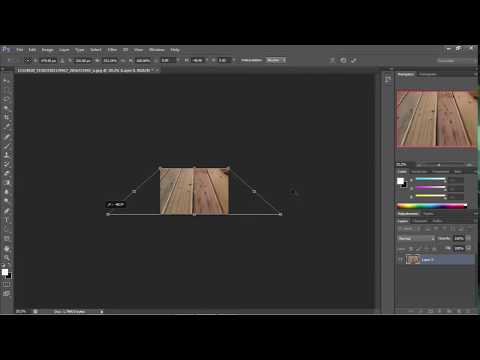Viewport: 480px width, 360px height.
Task: Open the layer filter Kind dropdown
Action: pos(407,229)
